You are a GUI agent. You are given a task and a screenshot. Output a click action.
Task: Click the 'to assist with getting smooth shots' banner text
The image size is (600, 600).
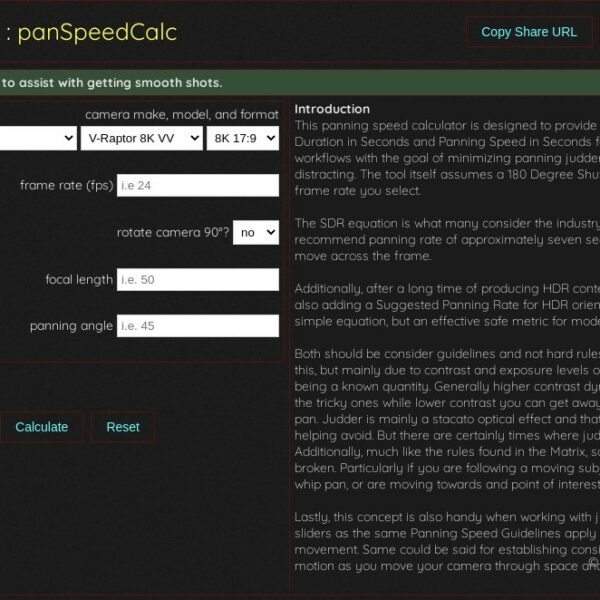coord(112,83)
